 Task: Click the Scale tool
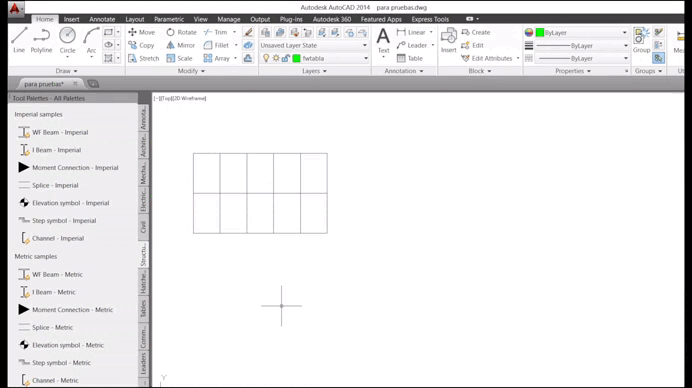click(x=179, y=58)
